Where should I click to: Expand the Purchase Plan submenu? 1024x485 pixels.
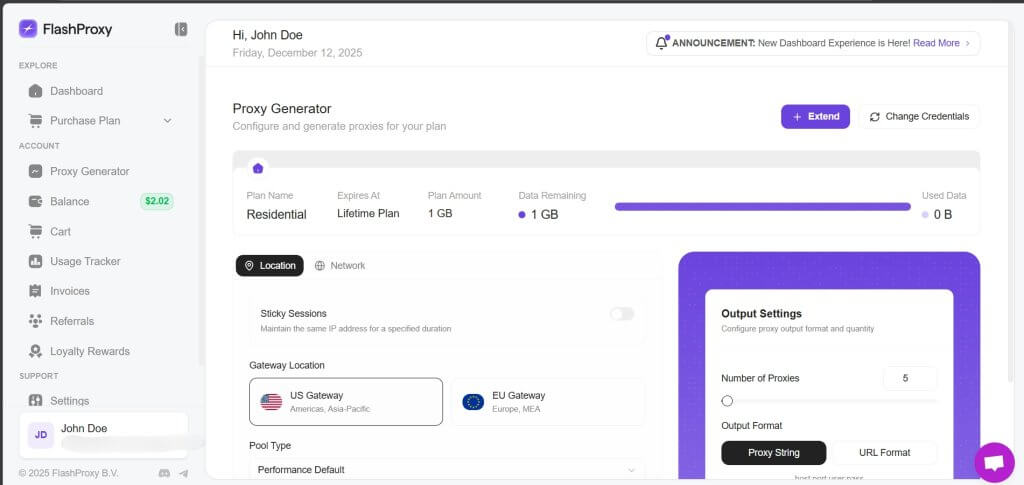coord(167,121)
